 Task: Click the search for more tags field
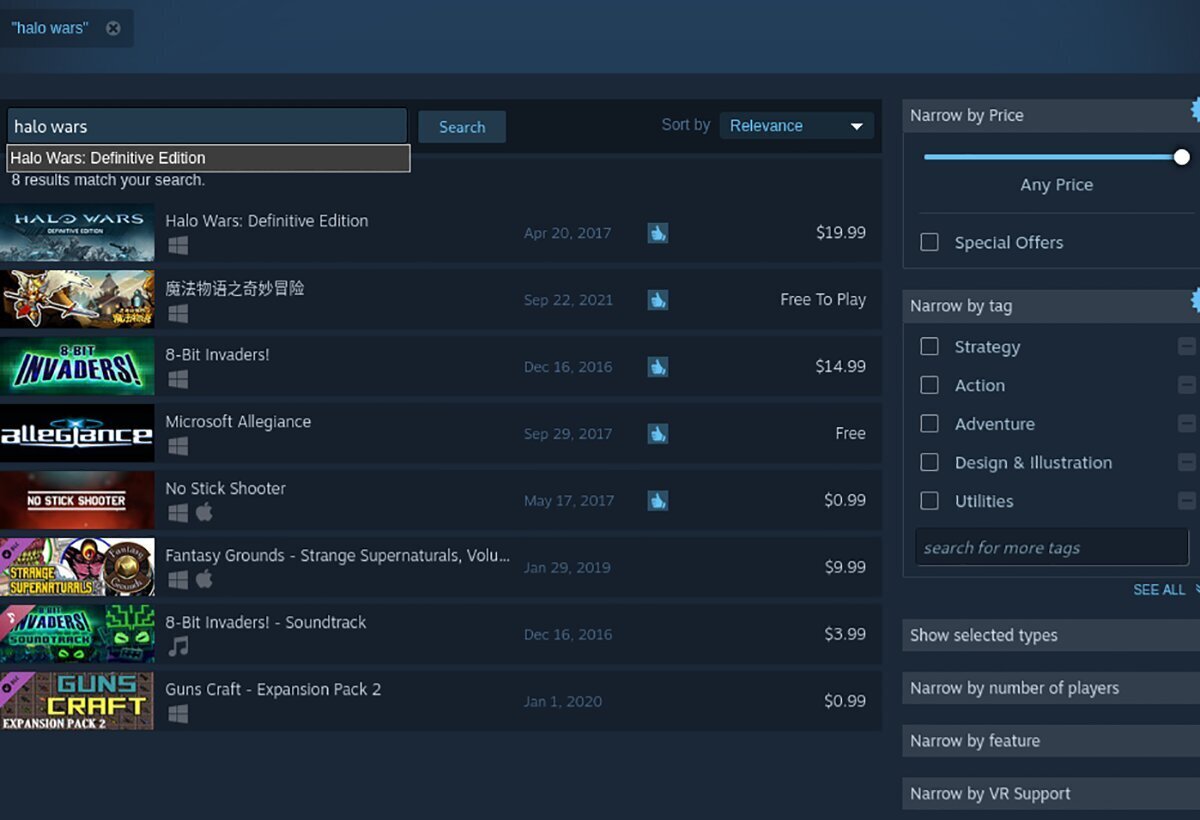pyautogui.click(x=1052, y=548)
